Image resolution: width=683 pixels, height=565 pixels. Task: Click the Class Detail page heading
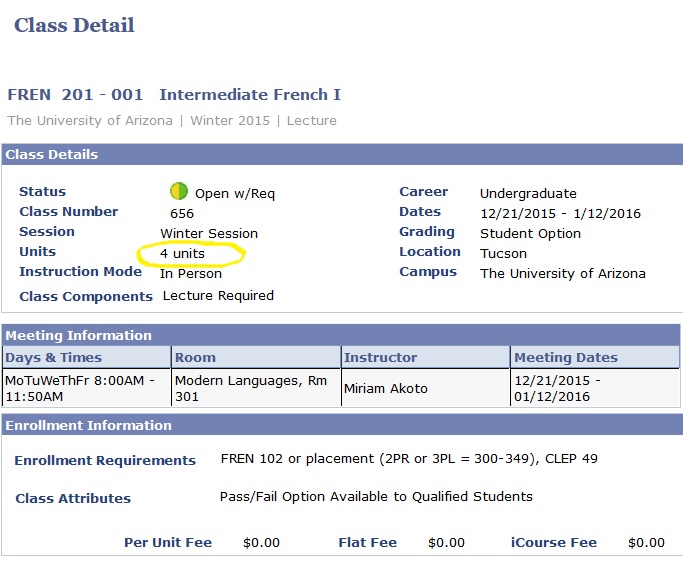coord(74,25)
